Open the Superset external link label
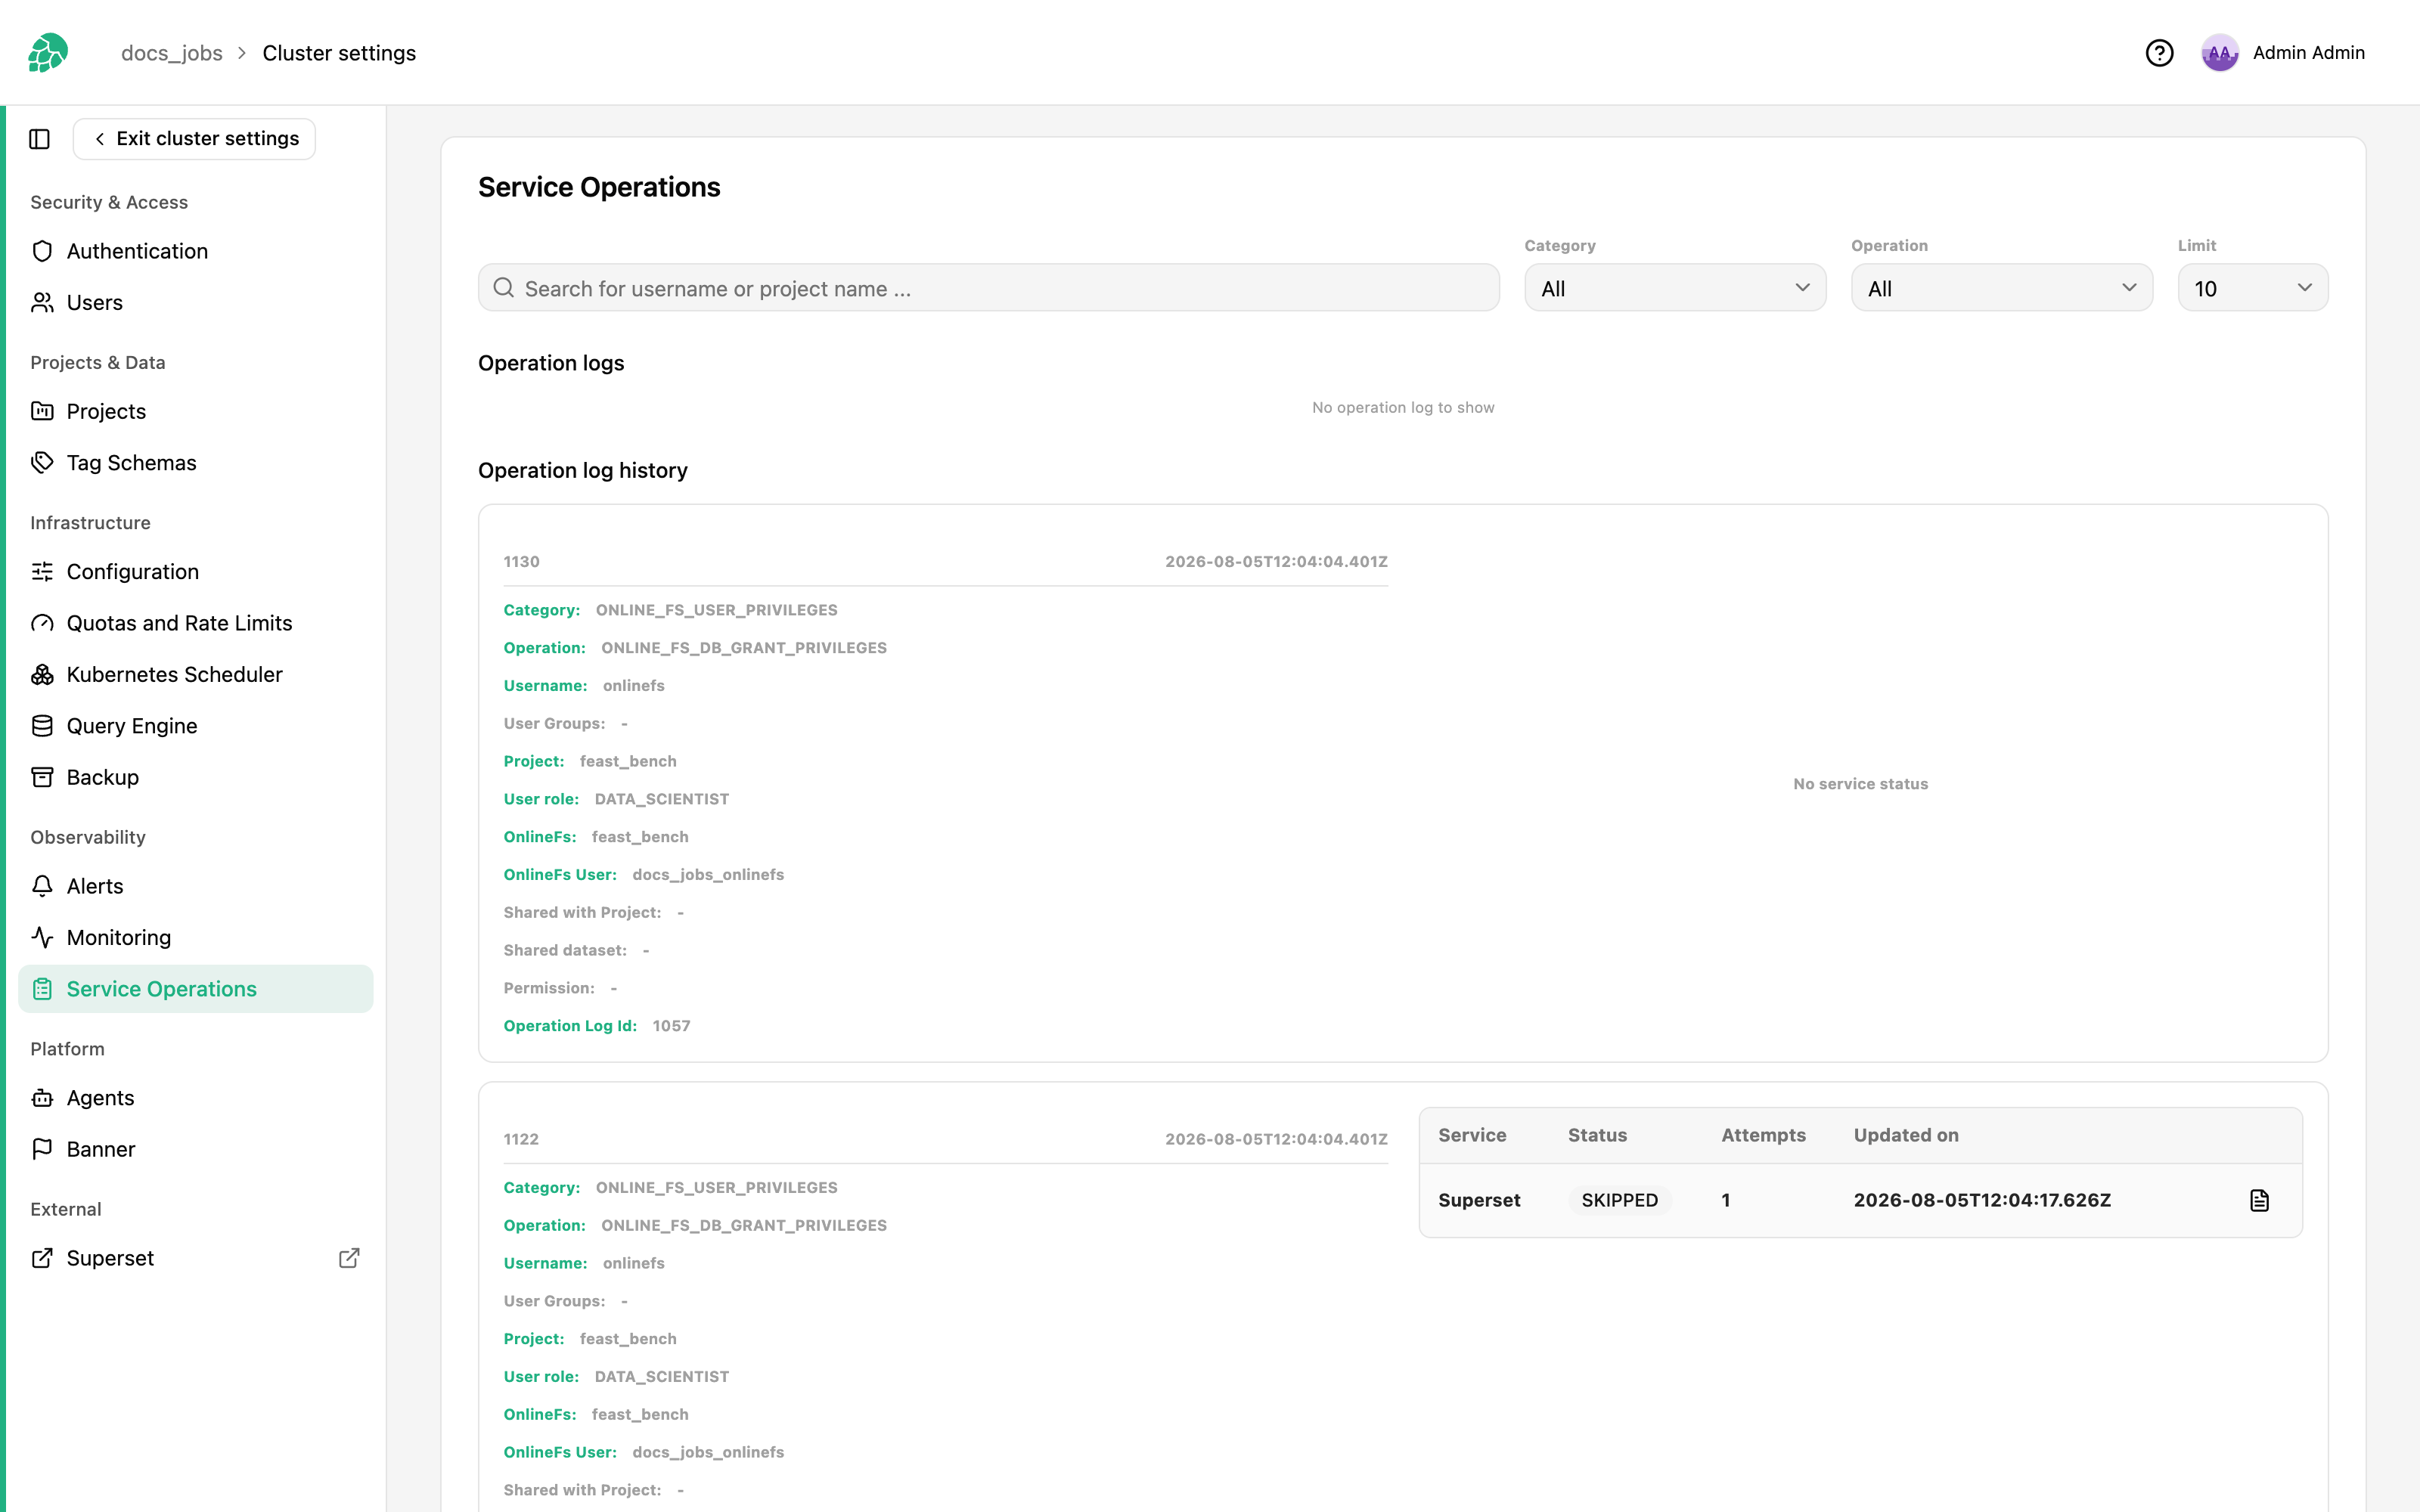The width and height of the screenshot is (2420, 1512). tap(110, 1258)
